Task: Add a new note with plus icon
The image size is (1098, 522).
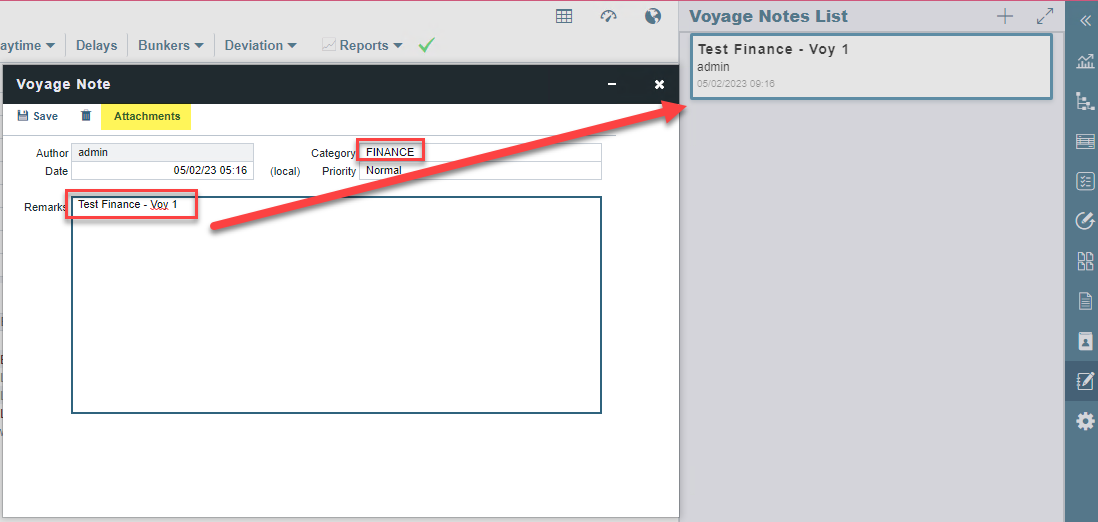Action: click(1005, 16)
